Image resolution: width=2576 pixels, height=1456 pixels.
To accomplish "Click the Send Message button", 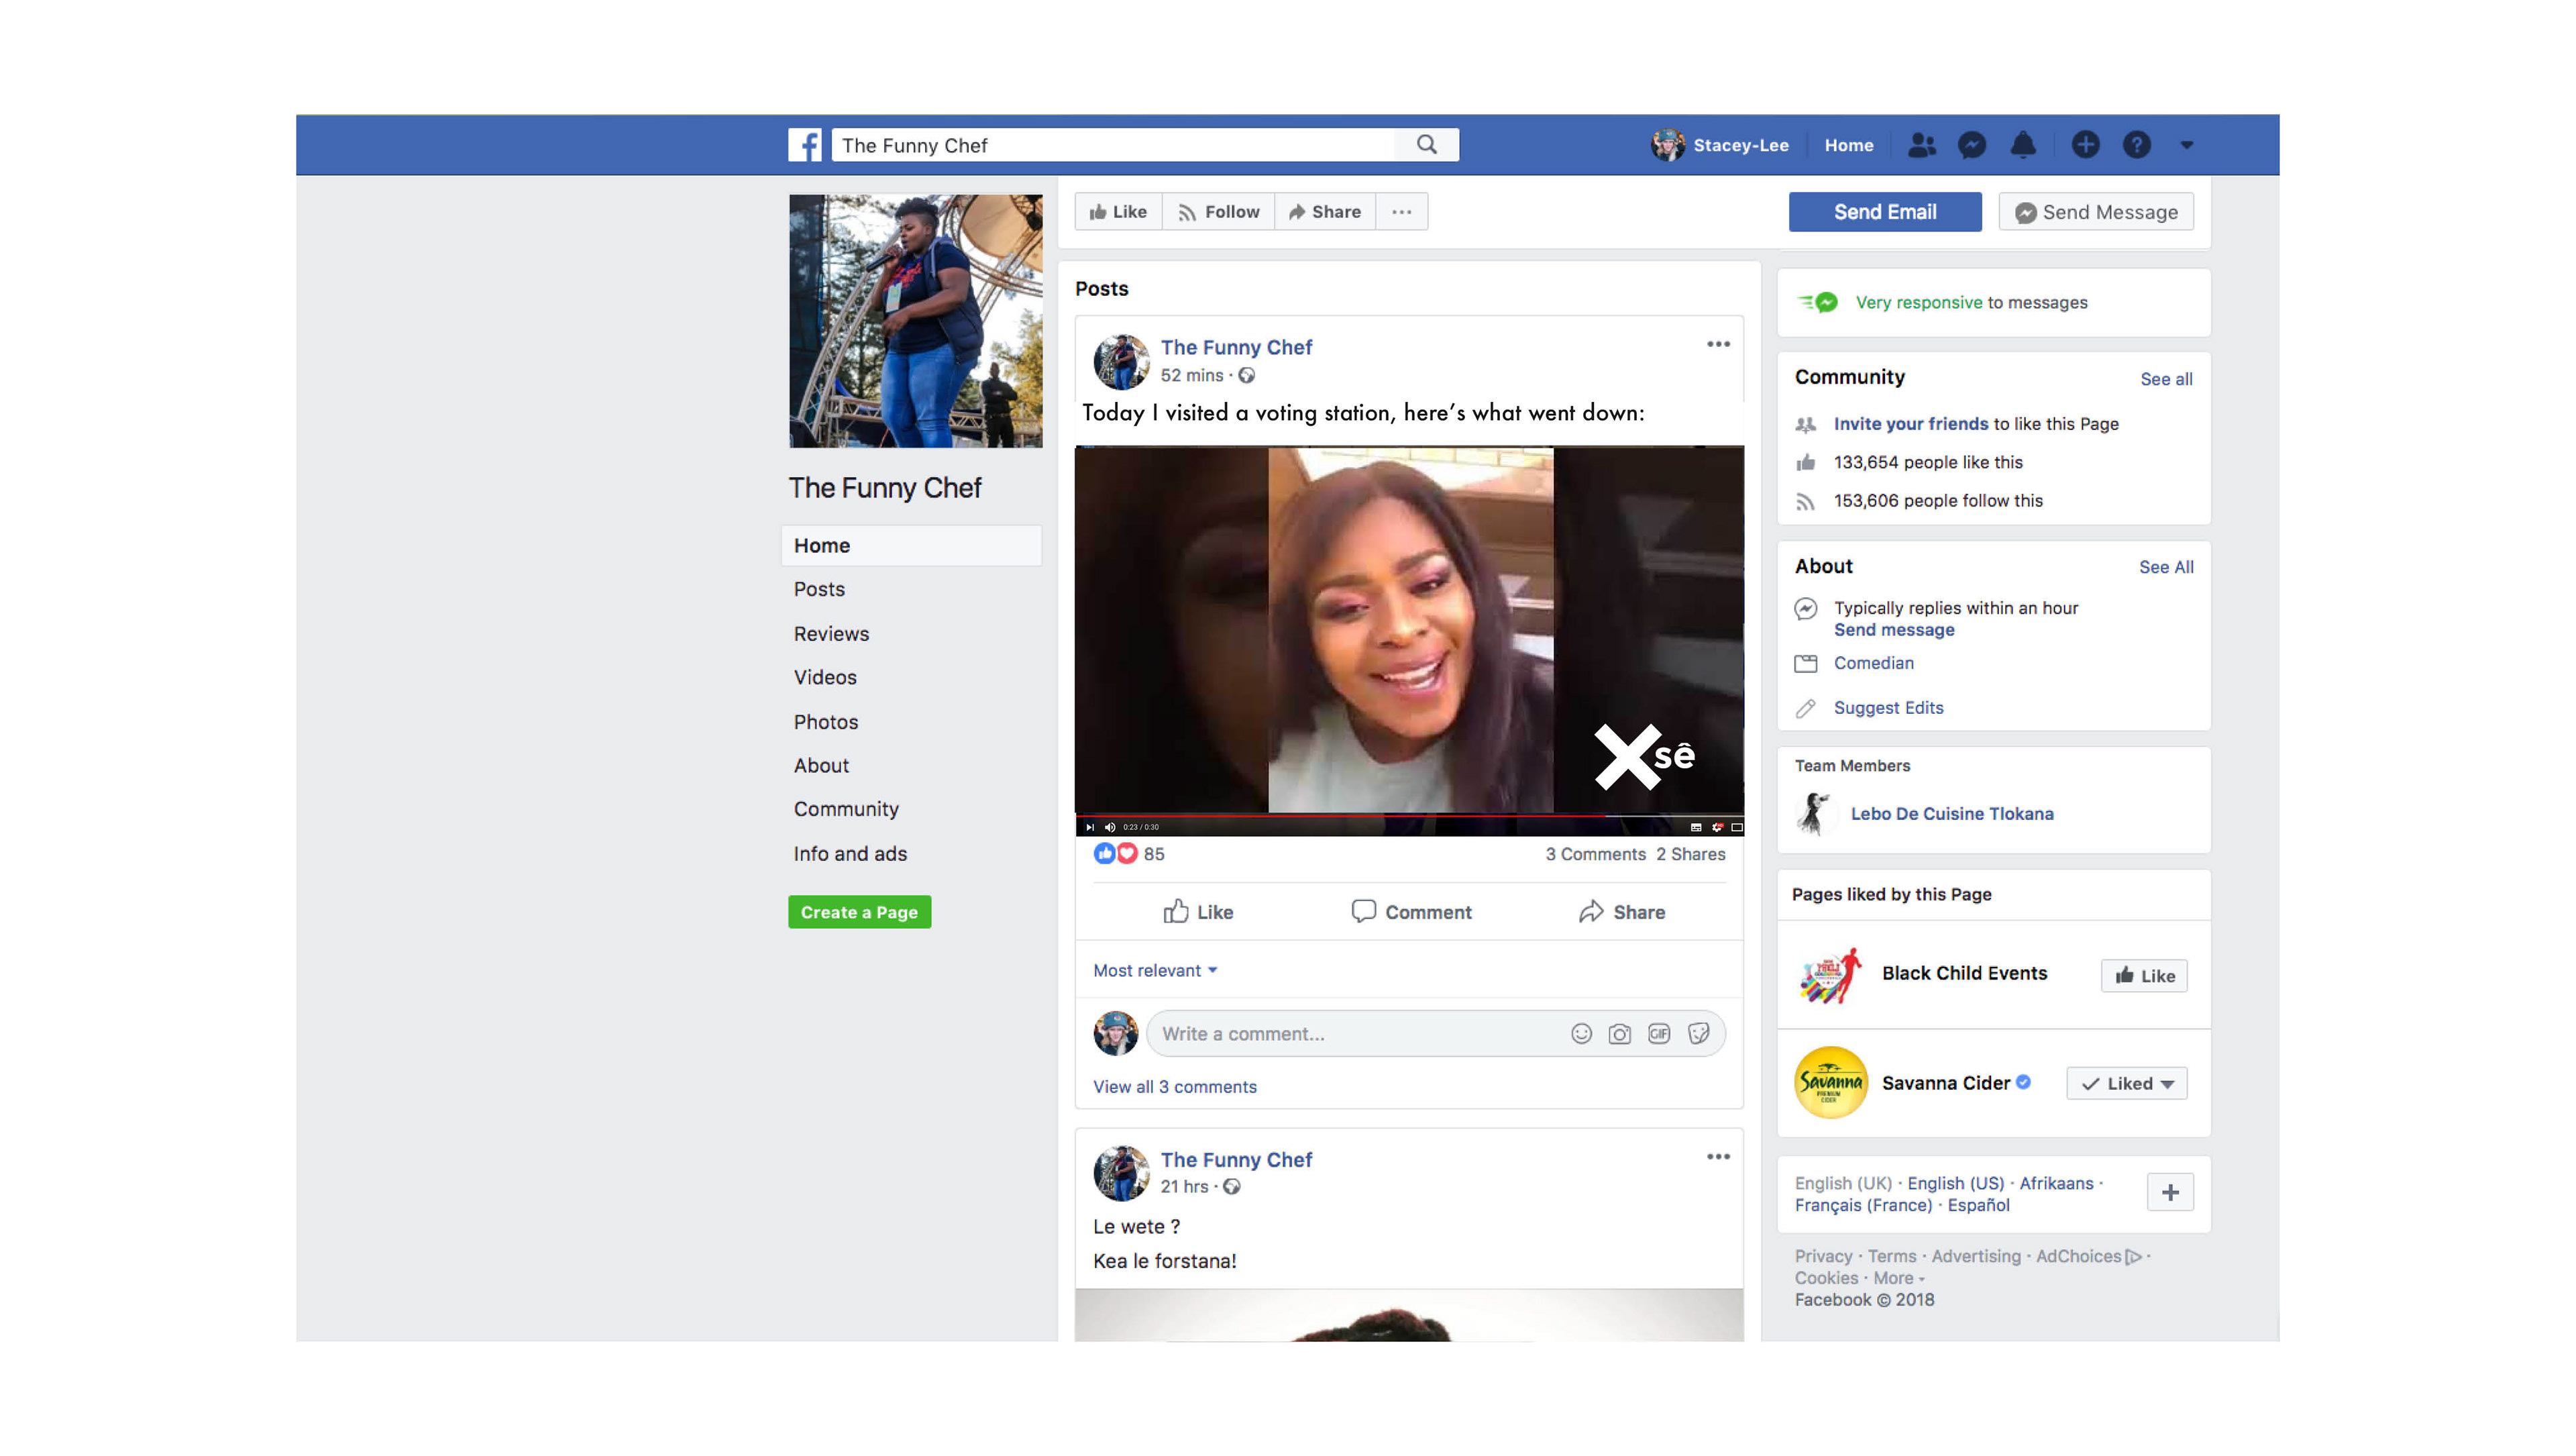I will coord(2096,212).
